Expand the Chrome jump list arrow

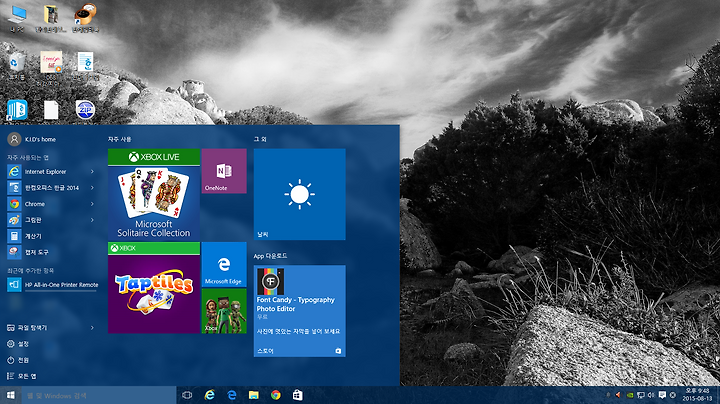click(92, 204)
